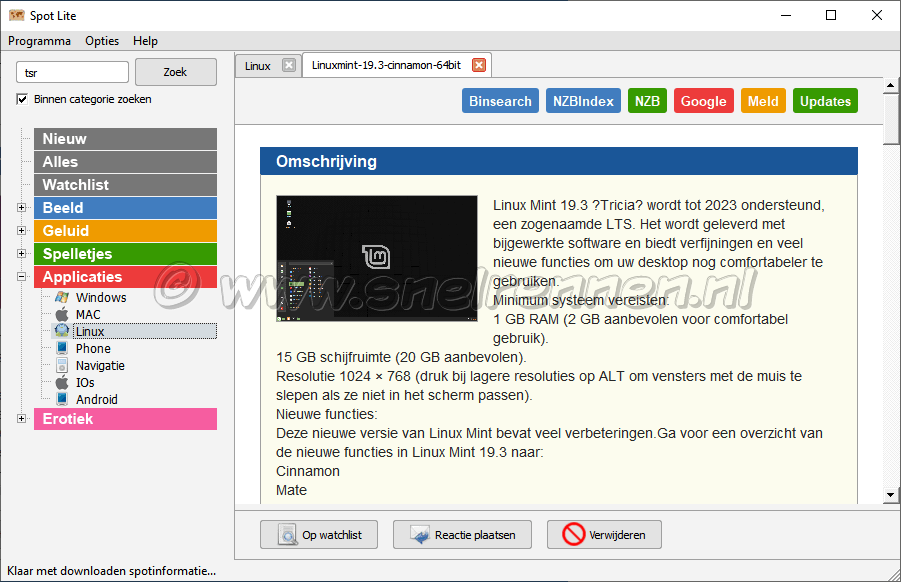Image resolution: width=901 pixels, height=582 pixels.
Task: Close the Linuxmint-19.3-cinnamon-64bit tab
Action: tap(479, 65)
